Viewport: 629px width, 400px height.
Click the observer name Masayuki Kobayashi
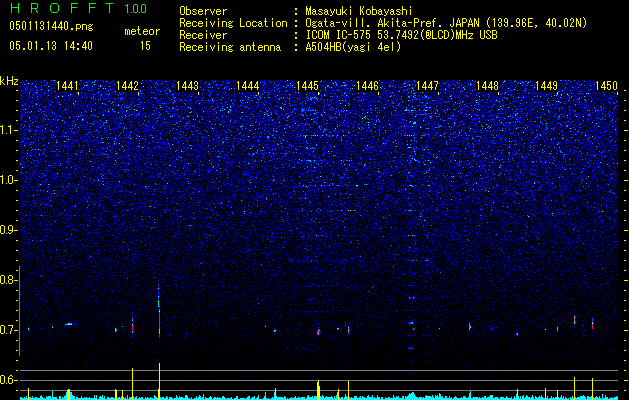point(359,11)
